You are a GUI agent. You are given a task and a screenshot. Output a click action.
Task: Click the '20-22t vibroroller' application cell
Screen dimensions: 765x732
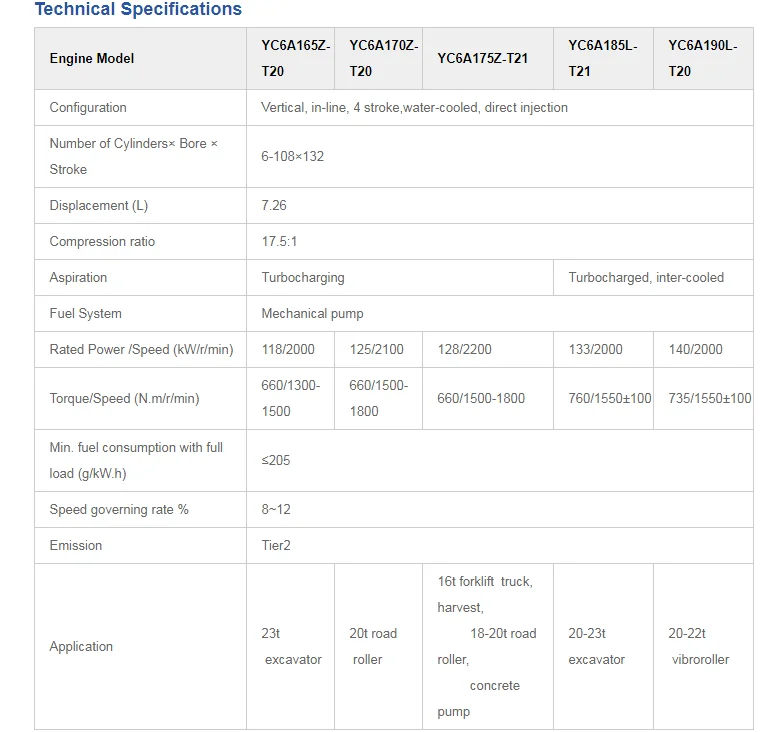click(x=698, y=646)
